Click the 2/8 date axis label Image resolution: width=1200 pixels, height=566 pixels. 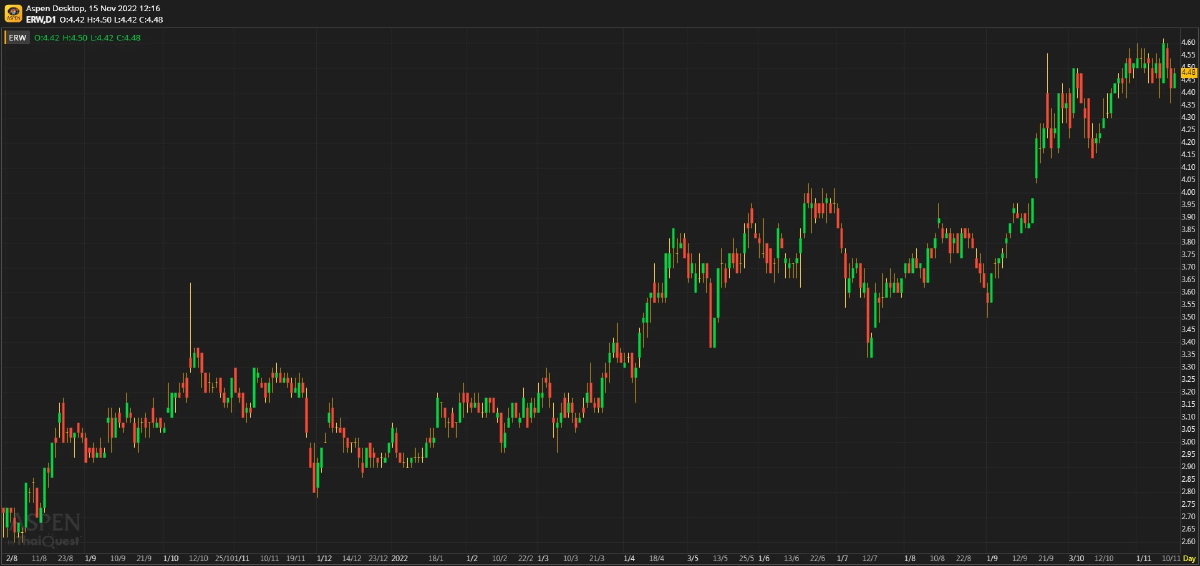12,558
